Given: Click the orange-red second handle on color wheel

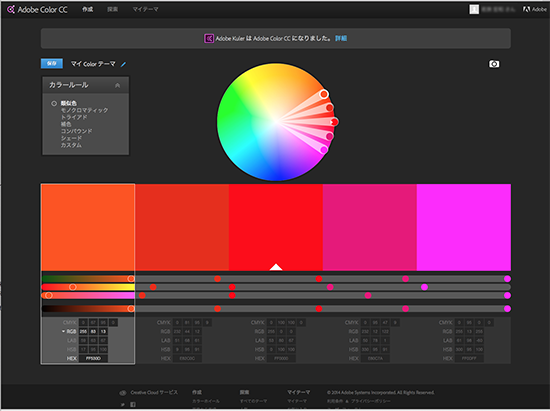Looking at the screenshot, I should (329, 107).
